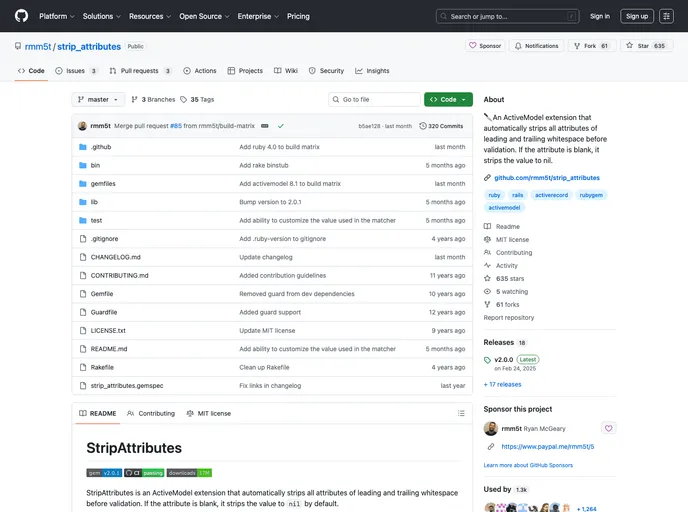Screen dimensions: 688x512
Task: Switch to the Insights tab
Action: 372,71
